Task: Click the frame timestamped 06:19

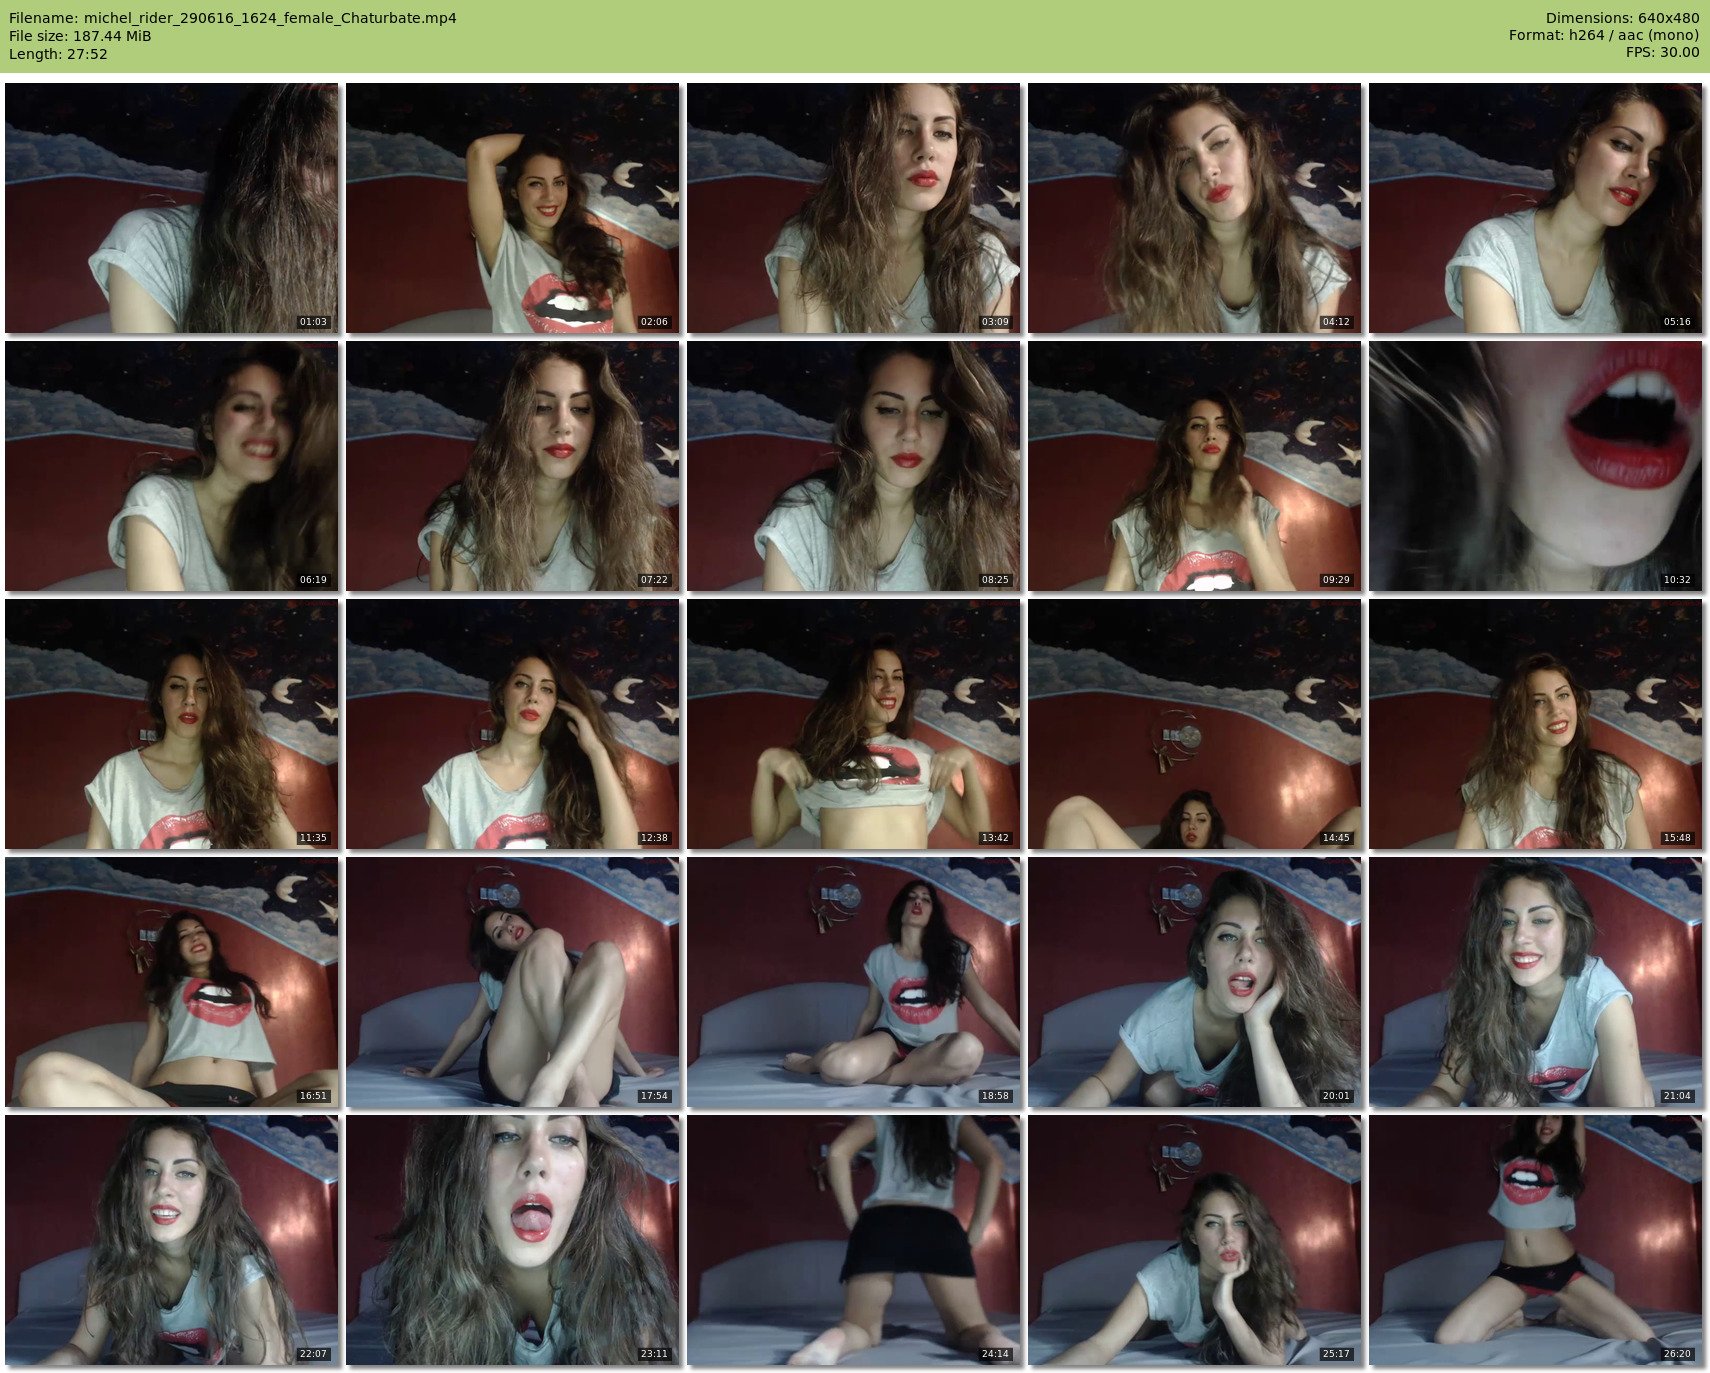Action: 172,466
